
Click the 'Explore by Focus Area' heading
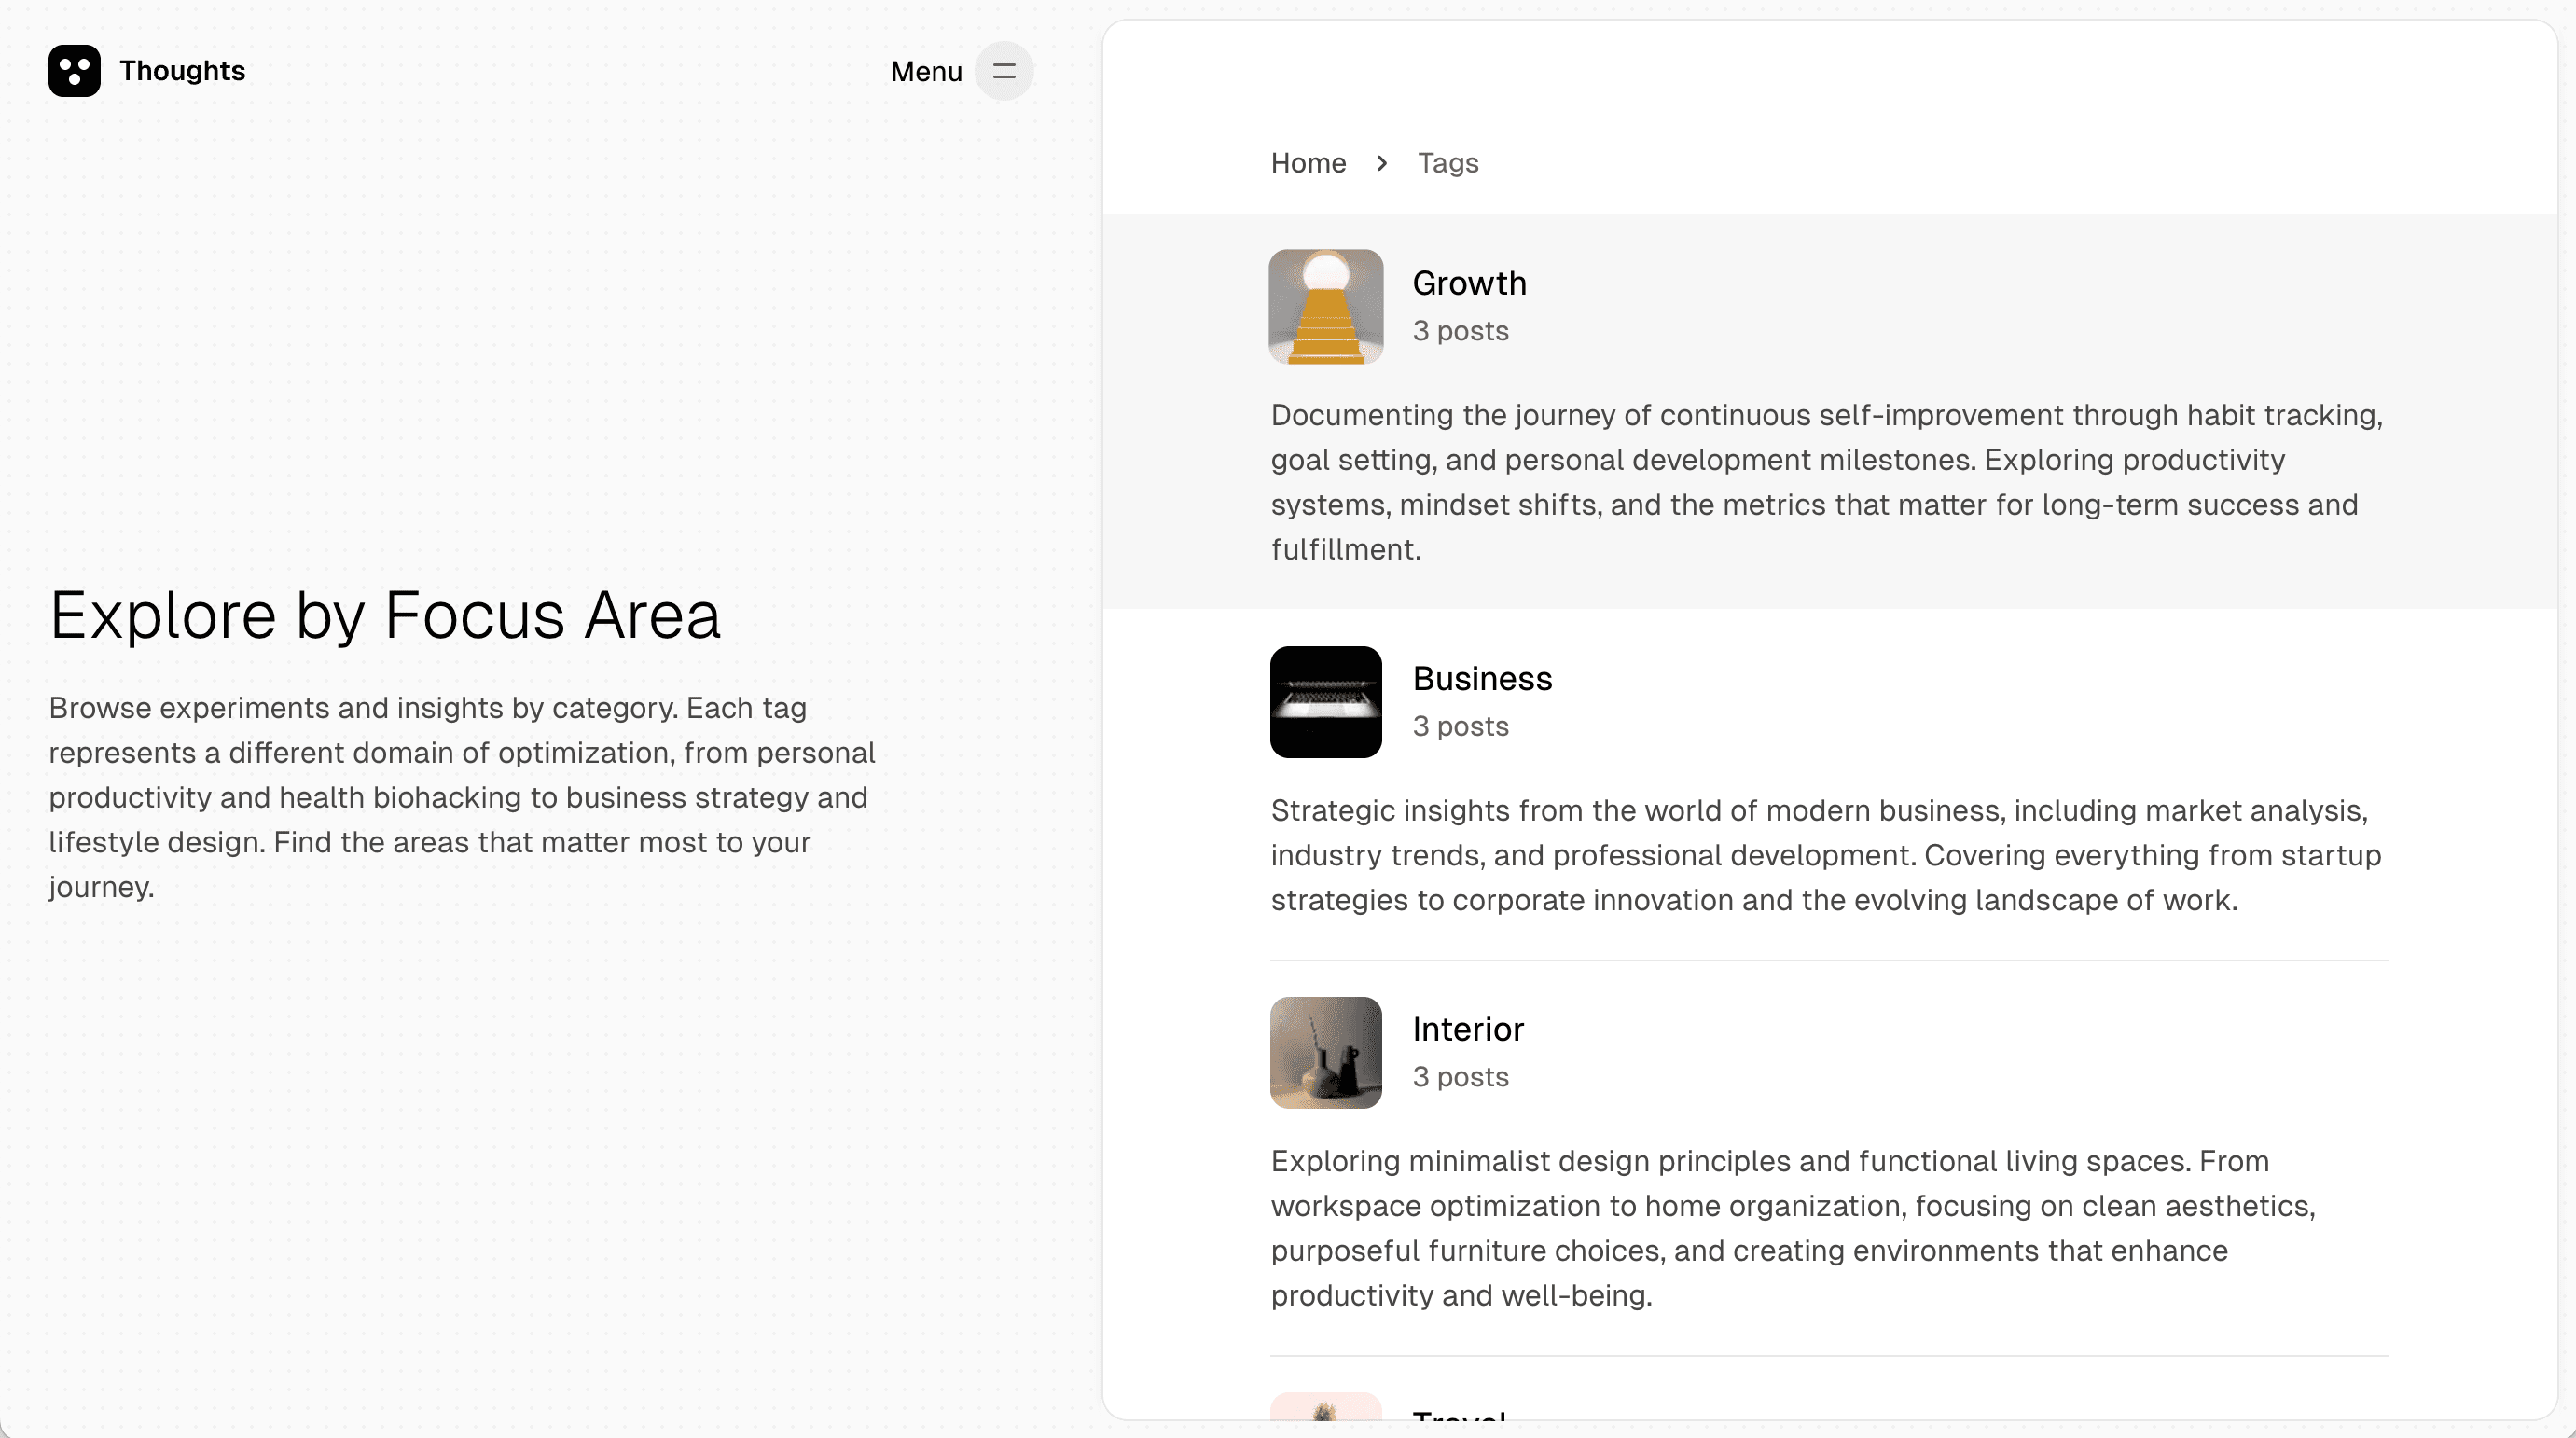tap(385, 615)
